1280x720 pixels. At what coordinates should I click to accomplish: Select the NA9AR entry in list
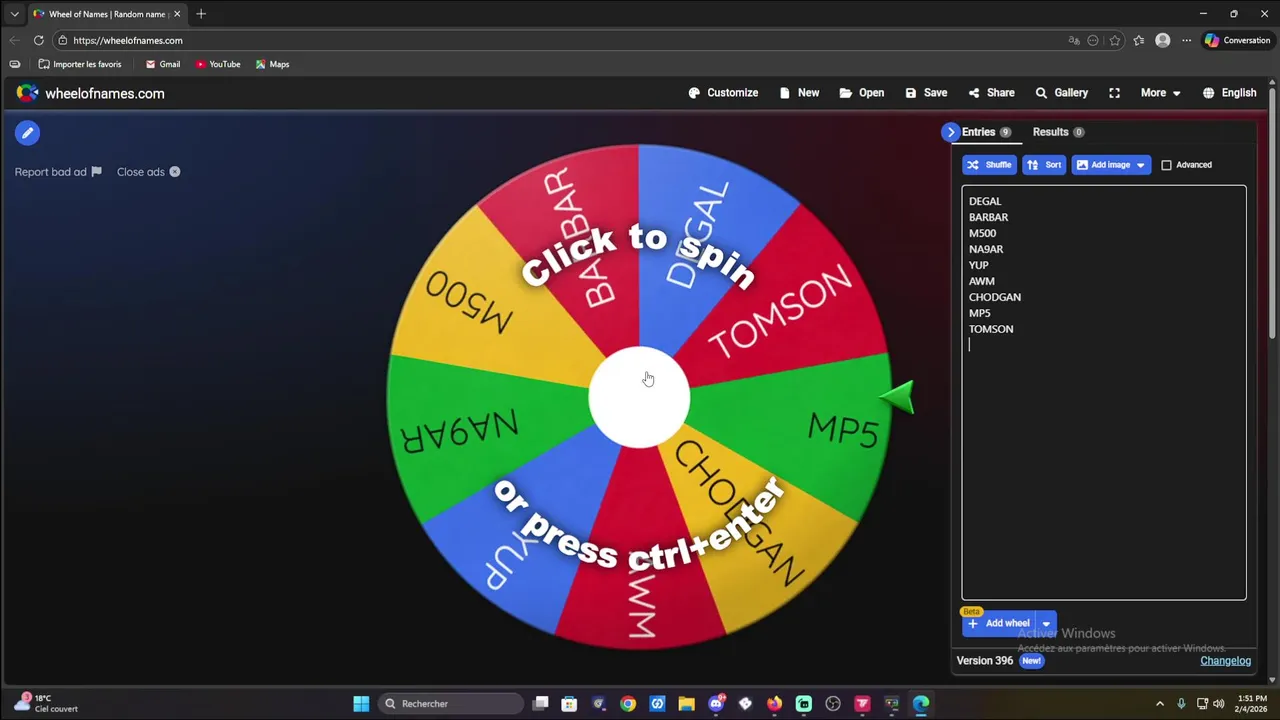986,249
